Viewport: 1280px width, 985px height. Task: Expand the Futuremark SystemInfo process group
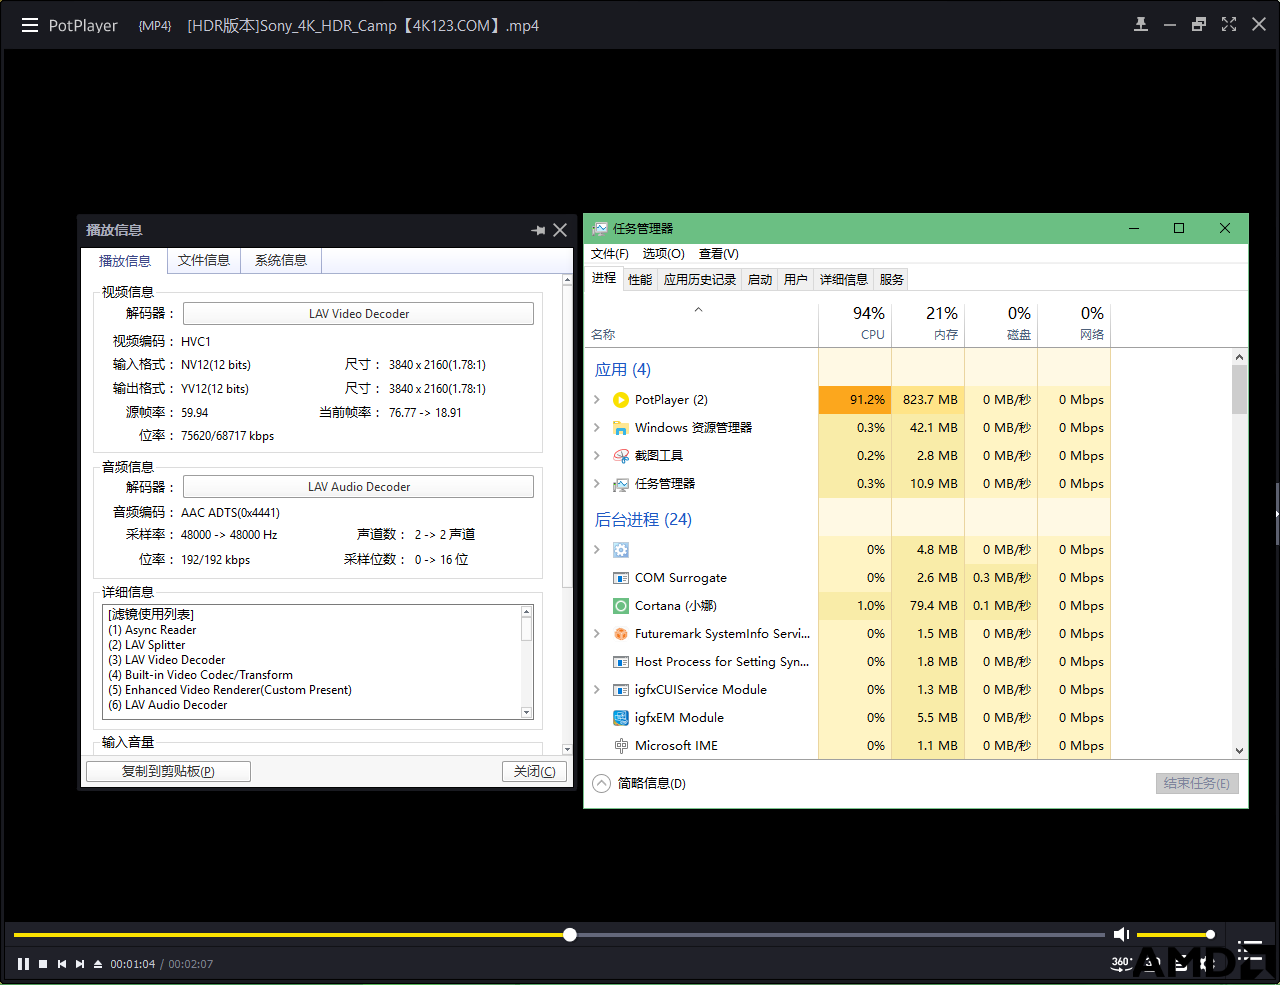597,634
